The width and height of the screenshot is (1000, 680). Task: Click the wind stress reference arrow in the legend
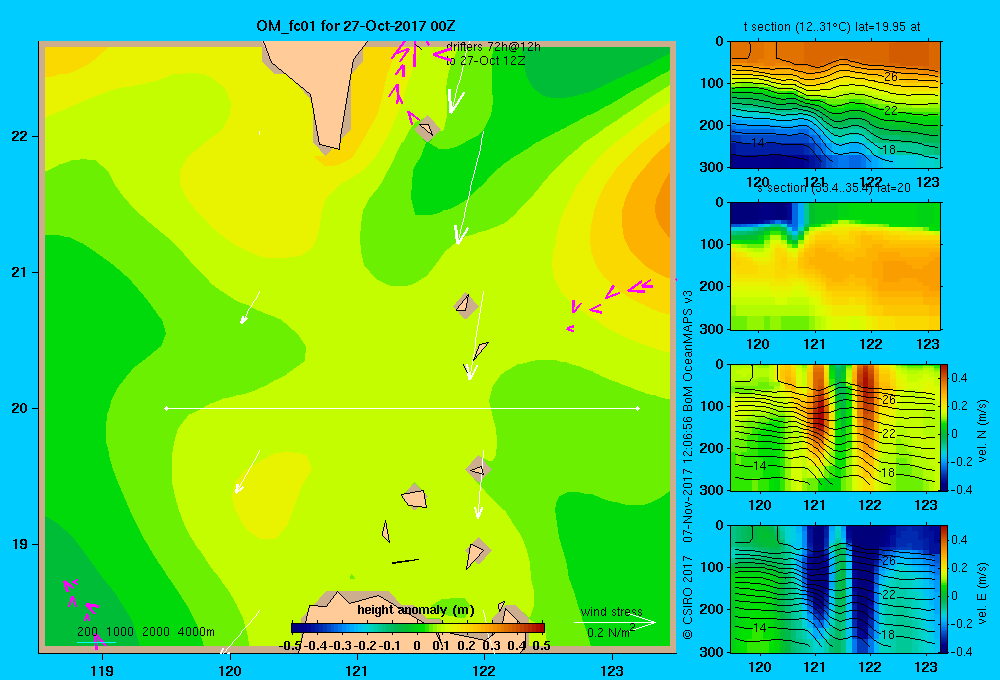click(614, 622)
